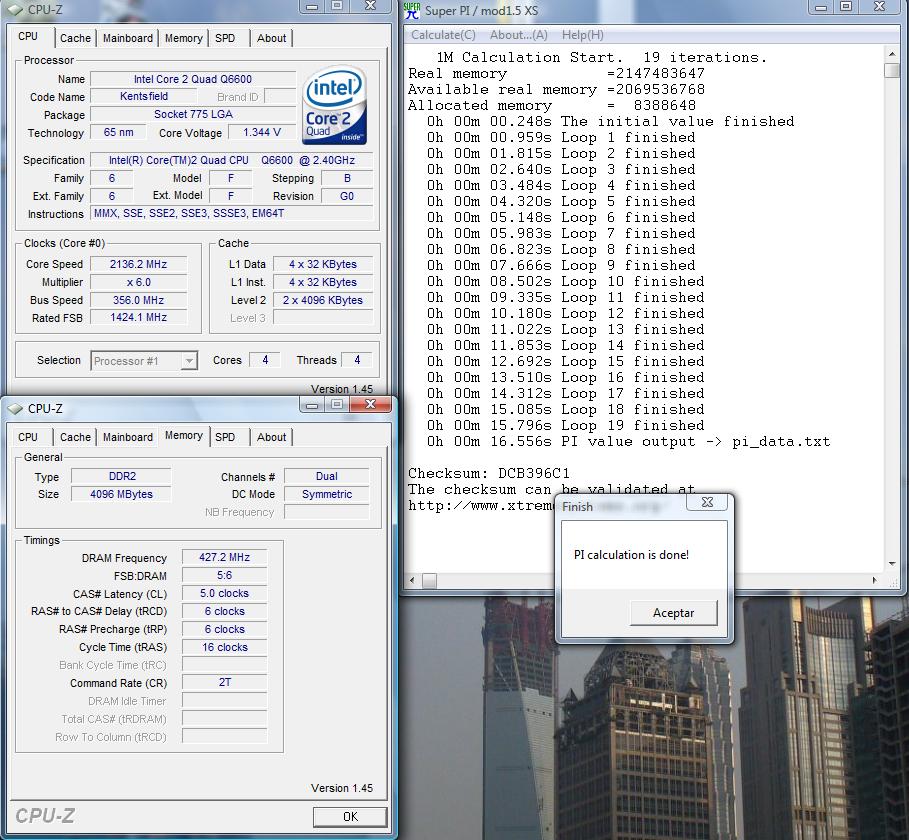The image size is (909, 840).
Task: Open the Help(H) menu in Super PI
Action: tap(583, 35)
